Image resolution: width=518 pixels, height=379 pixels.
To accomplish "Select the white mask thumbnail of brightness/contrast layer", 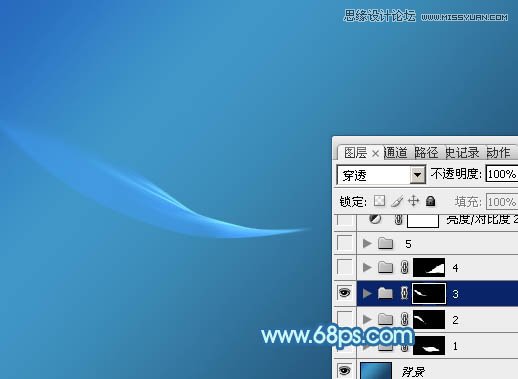I will [423, 221].
